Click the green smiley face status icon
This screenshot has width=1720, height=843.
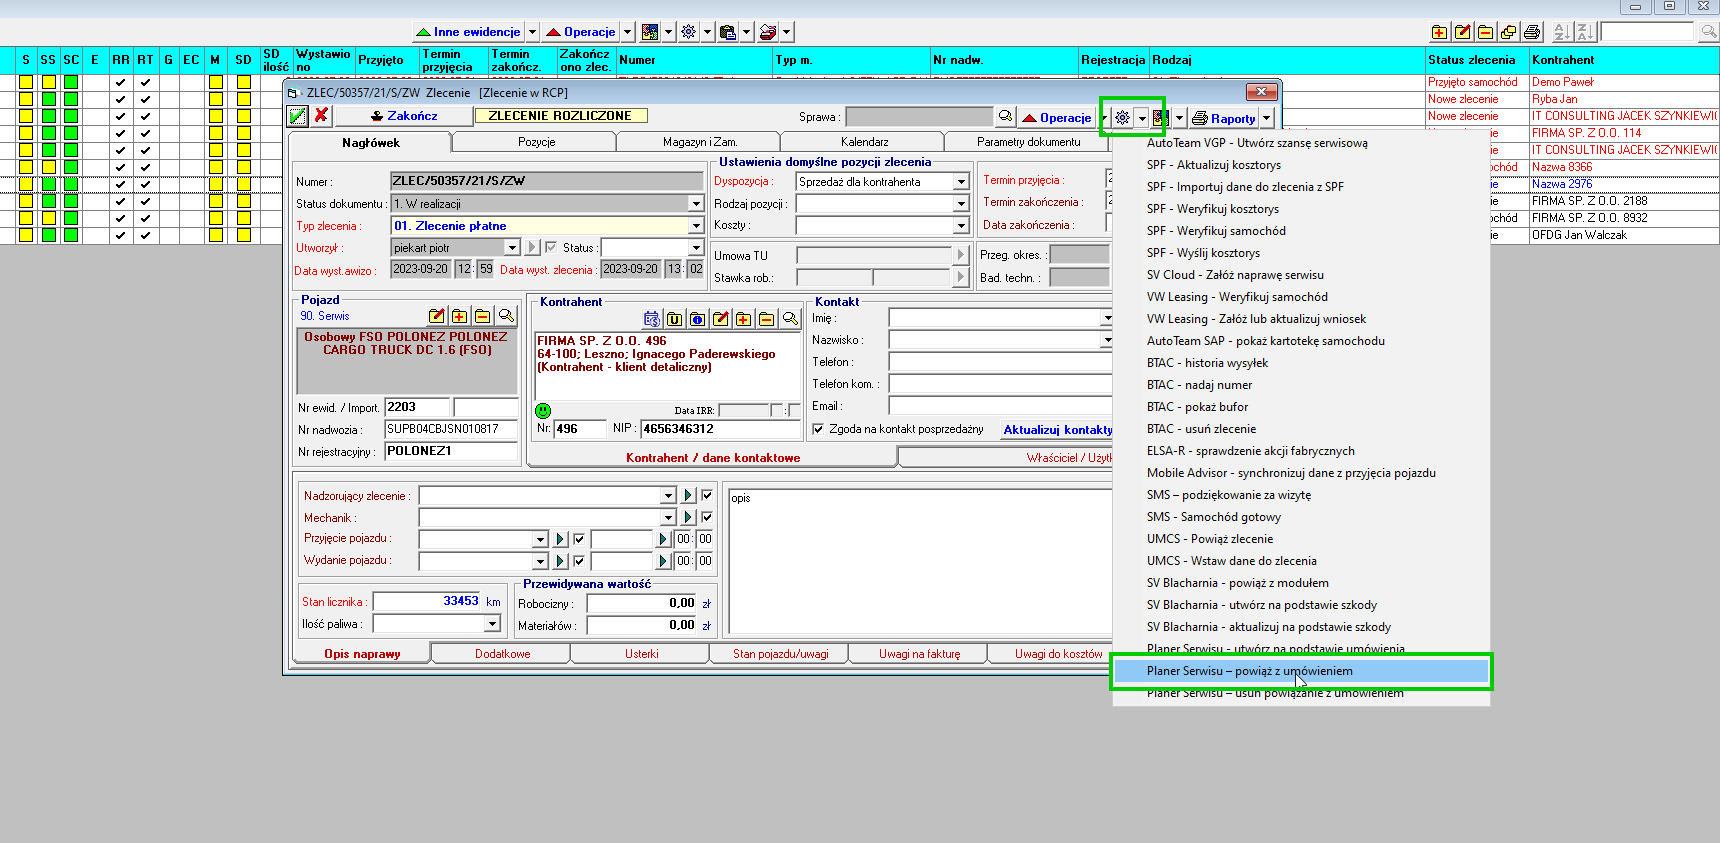tap(543, 410)
